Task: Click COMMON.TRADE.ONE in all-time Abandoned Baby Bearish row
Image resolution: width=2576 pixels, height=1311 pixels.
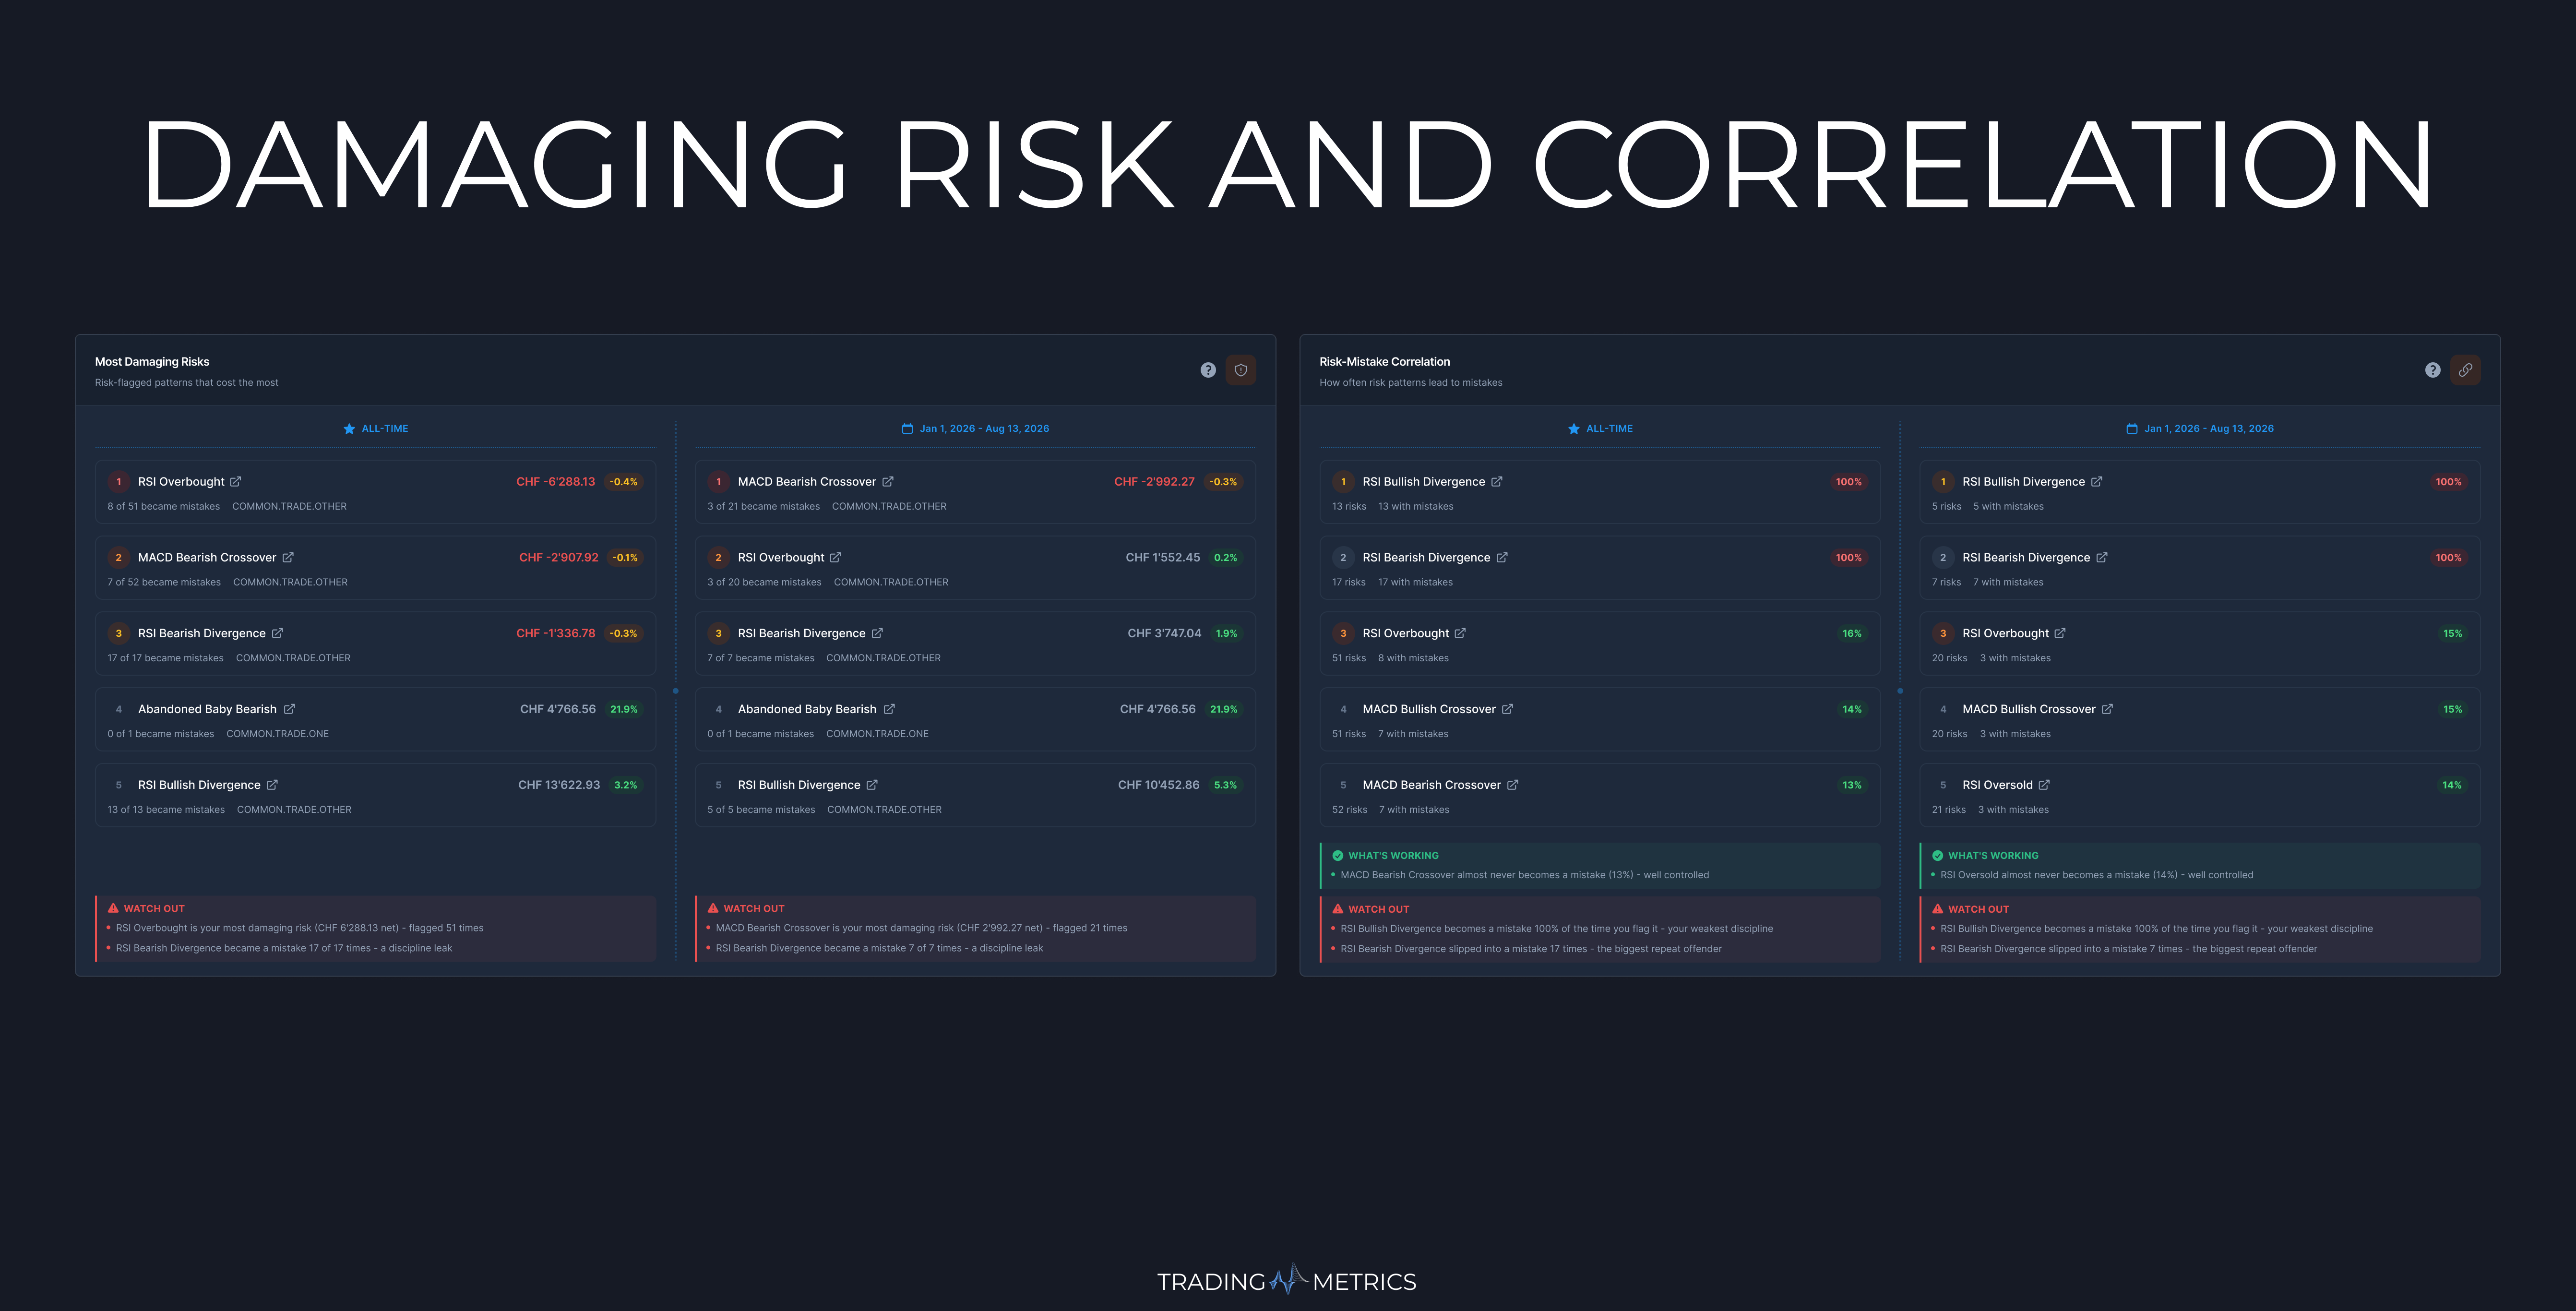Action: (277, 734)
